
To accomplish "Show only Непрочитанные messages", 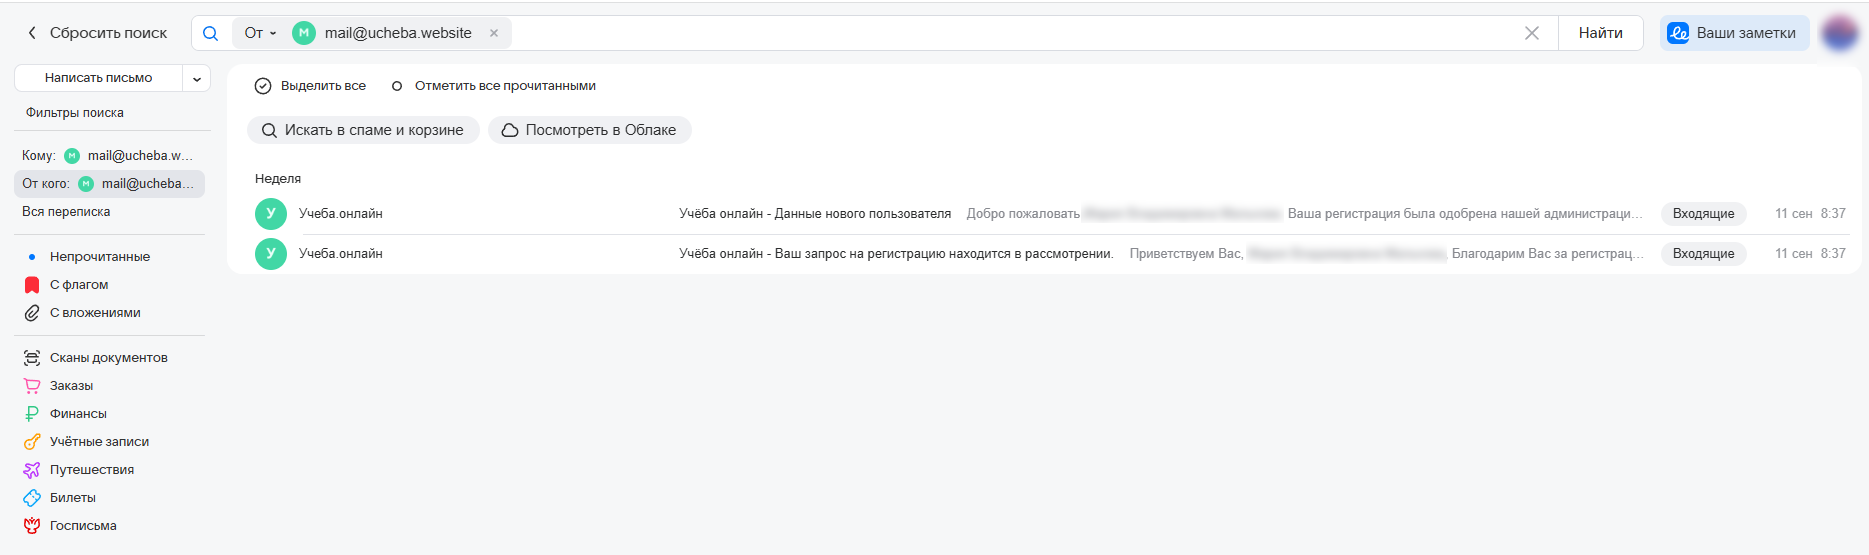I will point(99,257).
